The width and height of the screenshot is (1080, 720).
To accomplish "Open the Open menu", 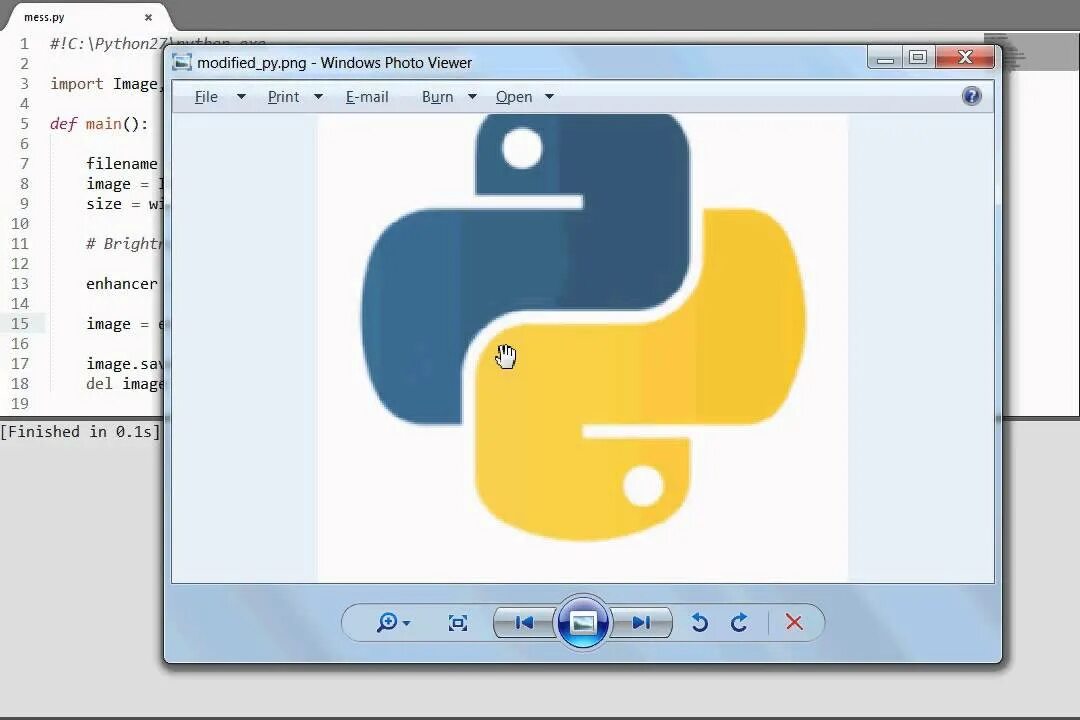I will point(514,97).
